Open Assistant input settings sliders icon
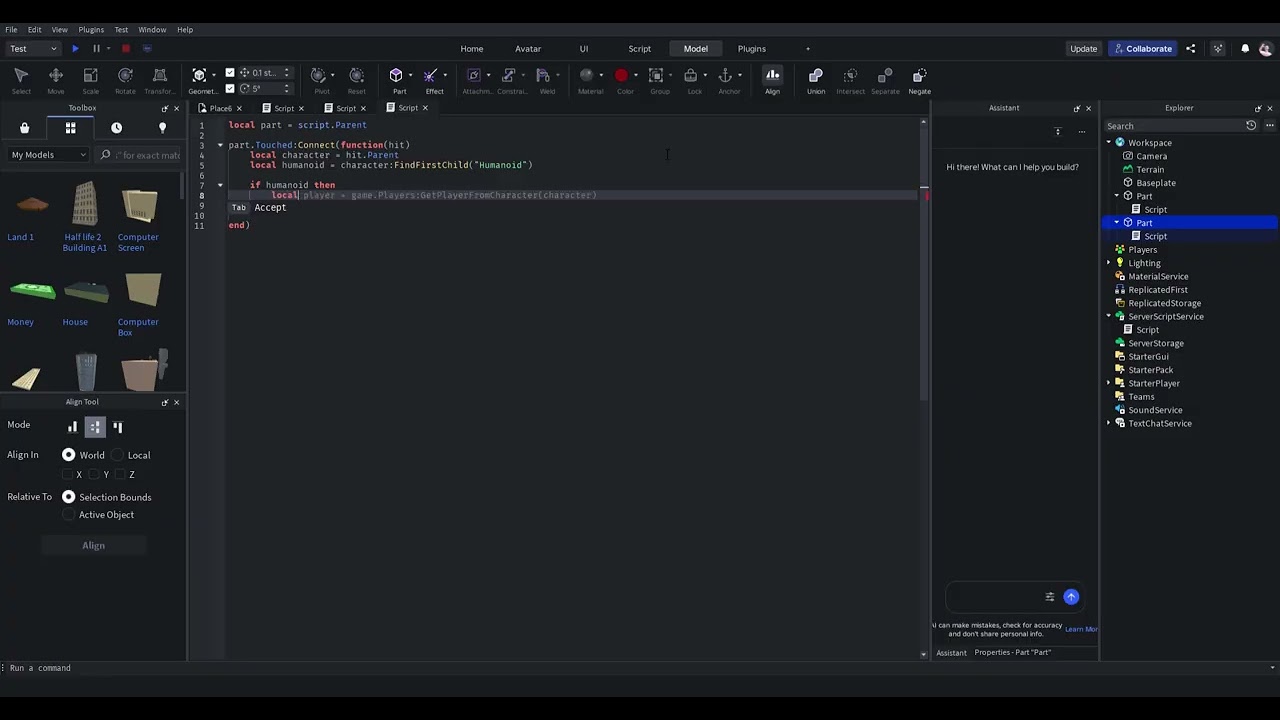 coord(1049,597)
